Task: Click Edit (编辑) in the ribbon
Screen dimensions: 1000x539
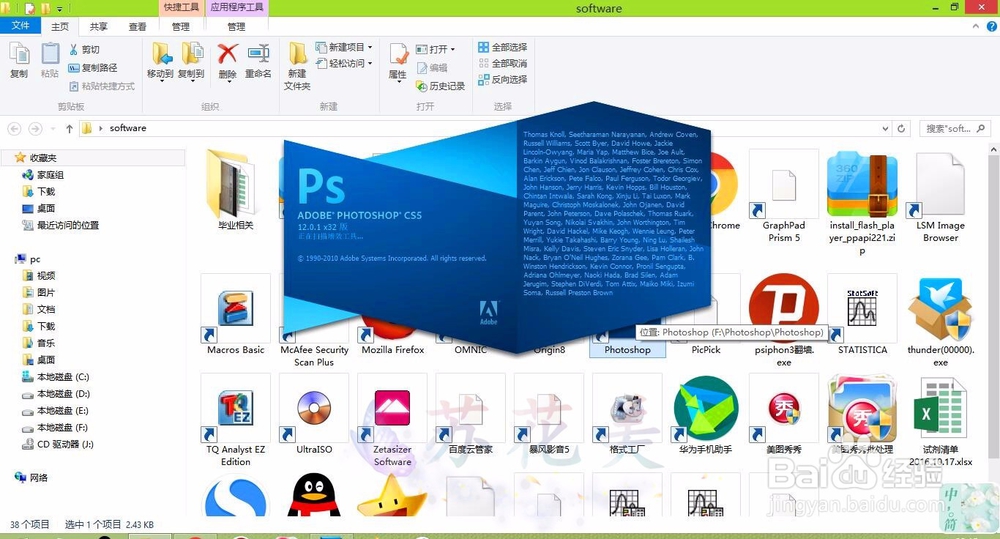Action: pyautogui.click(x=432, y=68)
